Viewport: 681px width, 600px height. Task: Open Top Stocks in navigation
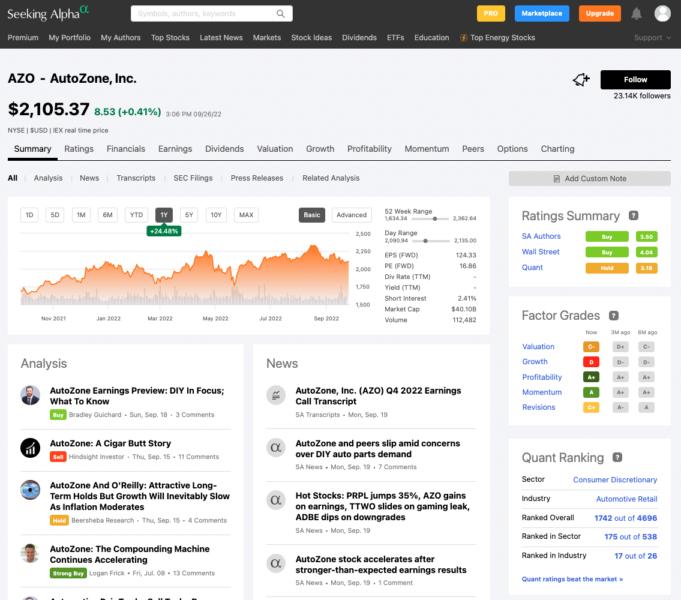(x=170, y=38)
